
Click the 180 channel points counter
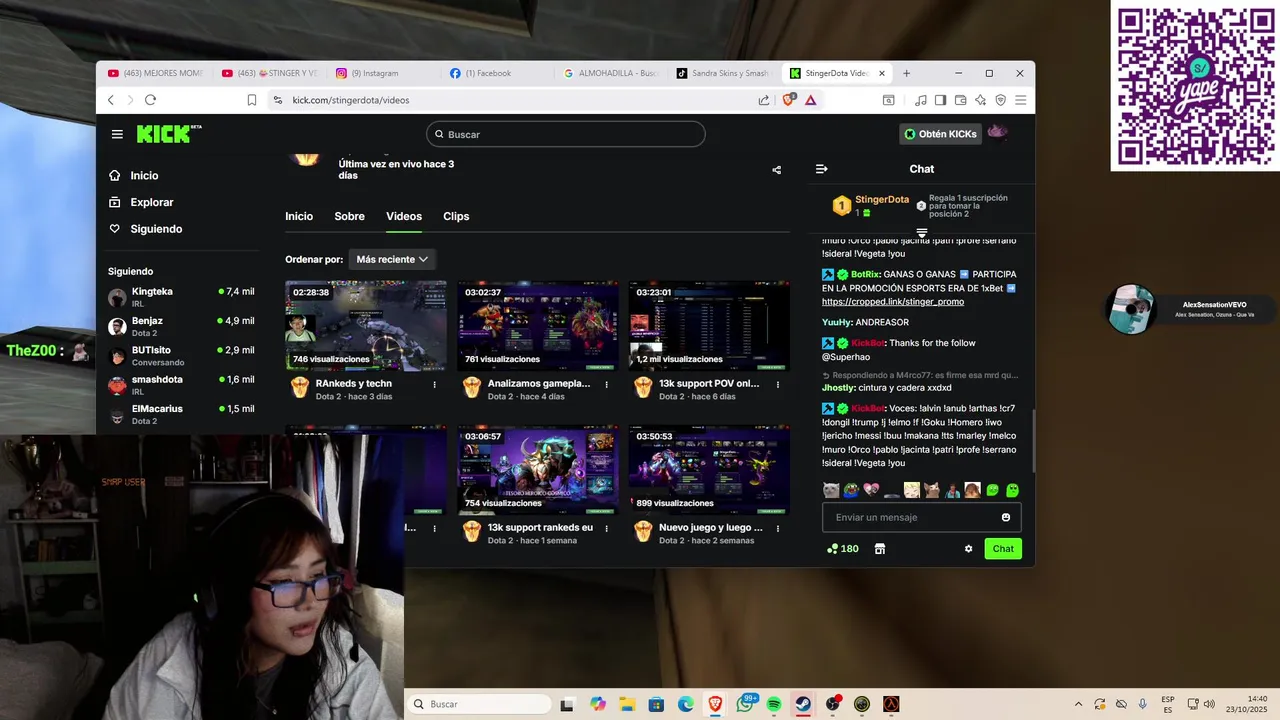pyautogui.click(x=843, y=549)
